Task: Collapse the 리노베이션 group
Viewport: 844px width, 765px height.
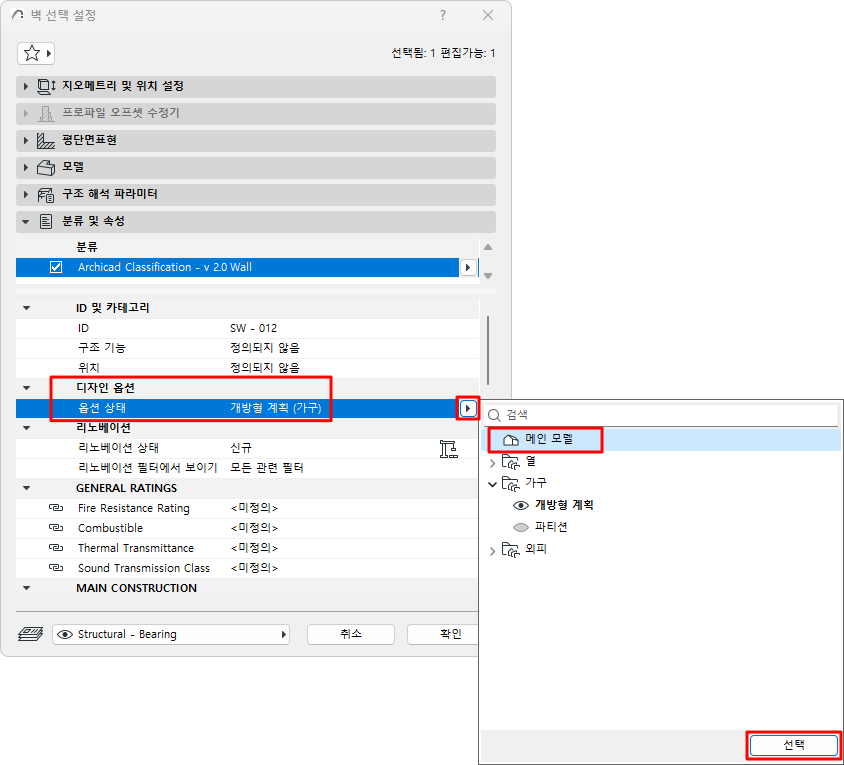Action: [26, 428]
